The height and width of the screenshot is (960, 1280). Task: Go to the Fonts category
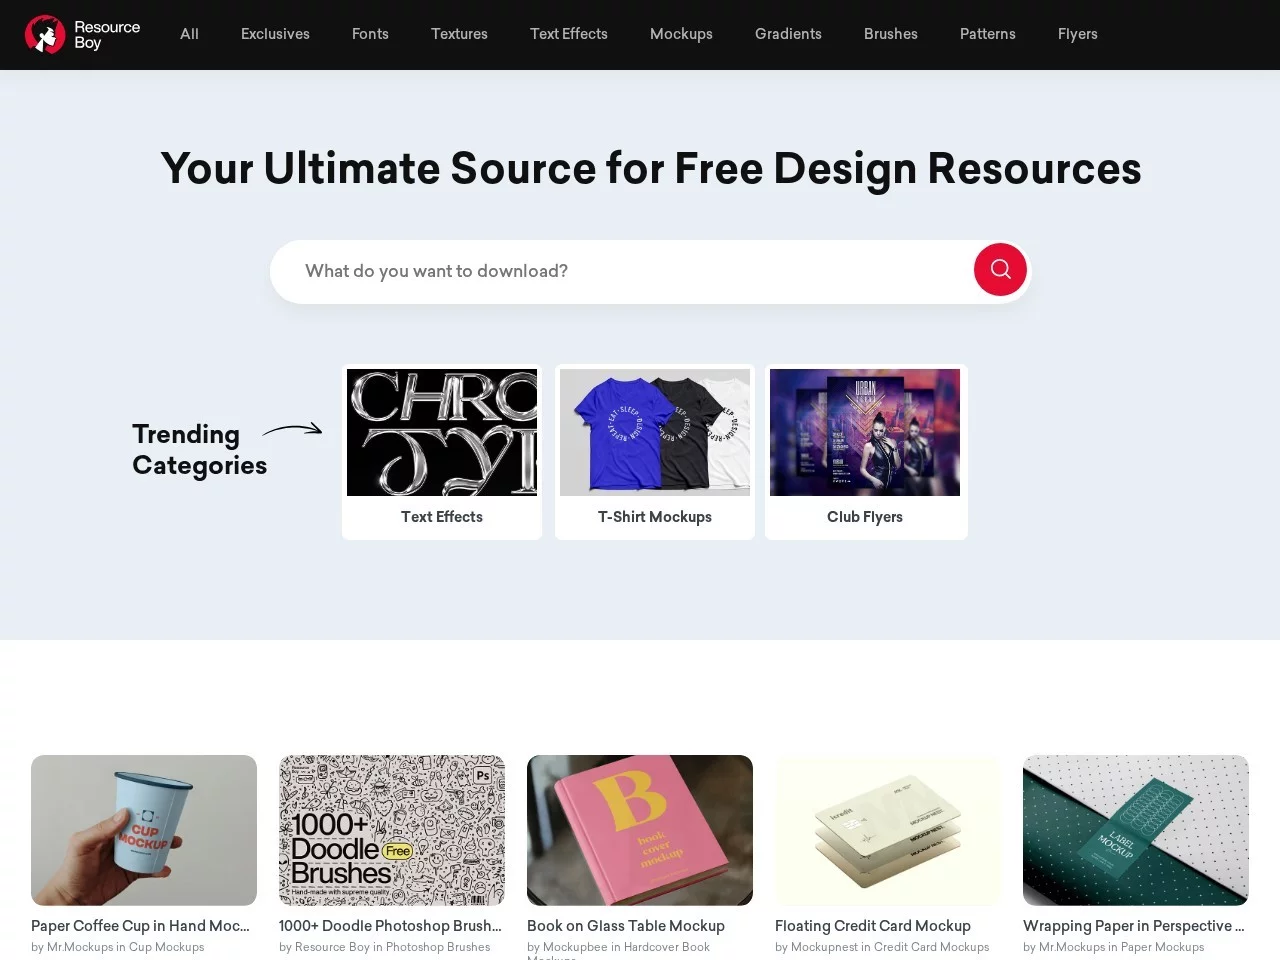[x=370, y=34]
